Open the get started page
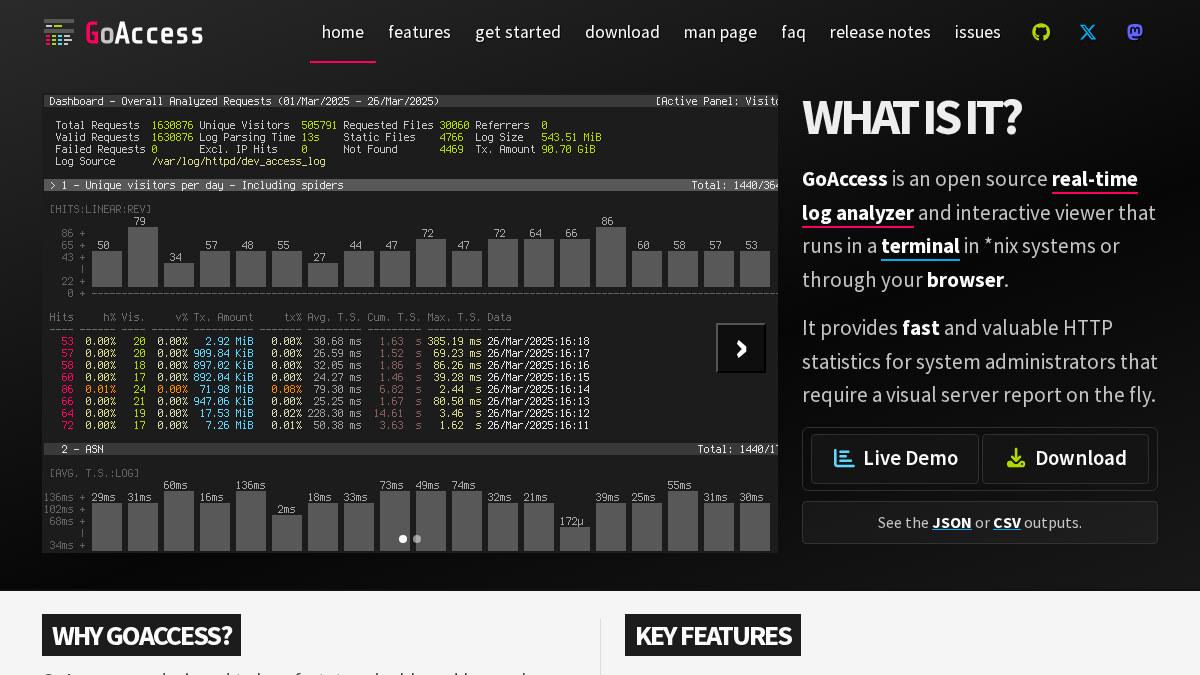 518,32
